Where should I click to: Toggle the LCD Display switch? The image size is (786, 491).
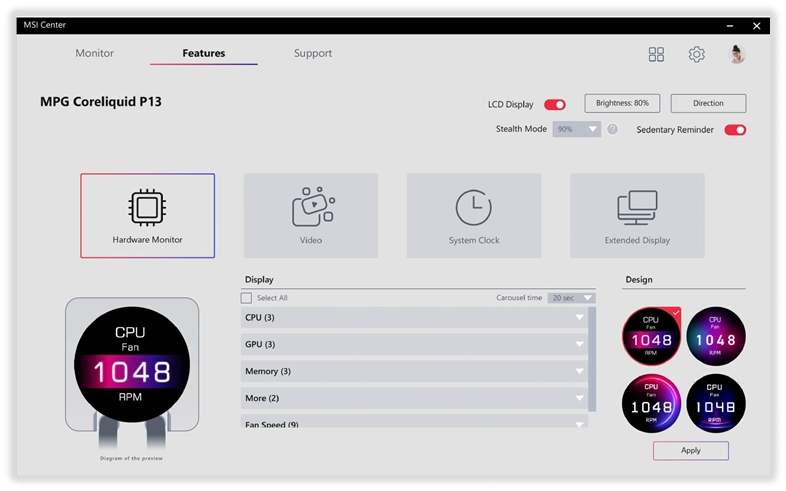[x=555, y=104]
